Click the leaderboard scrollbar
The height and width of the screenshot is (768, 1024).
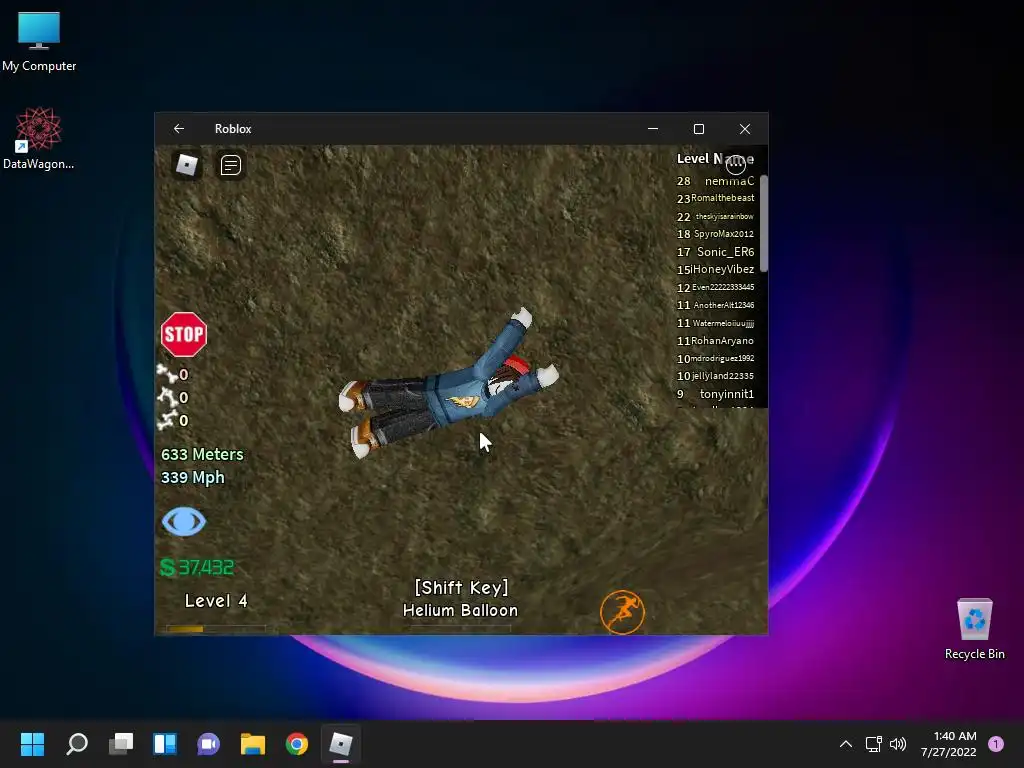point(763,223)
